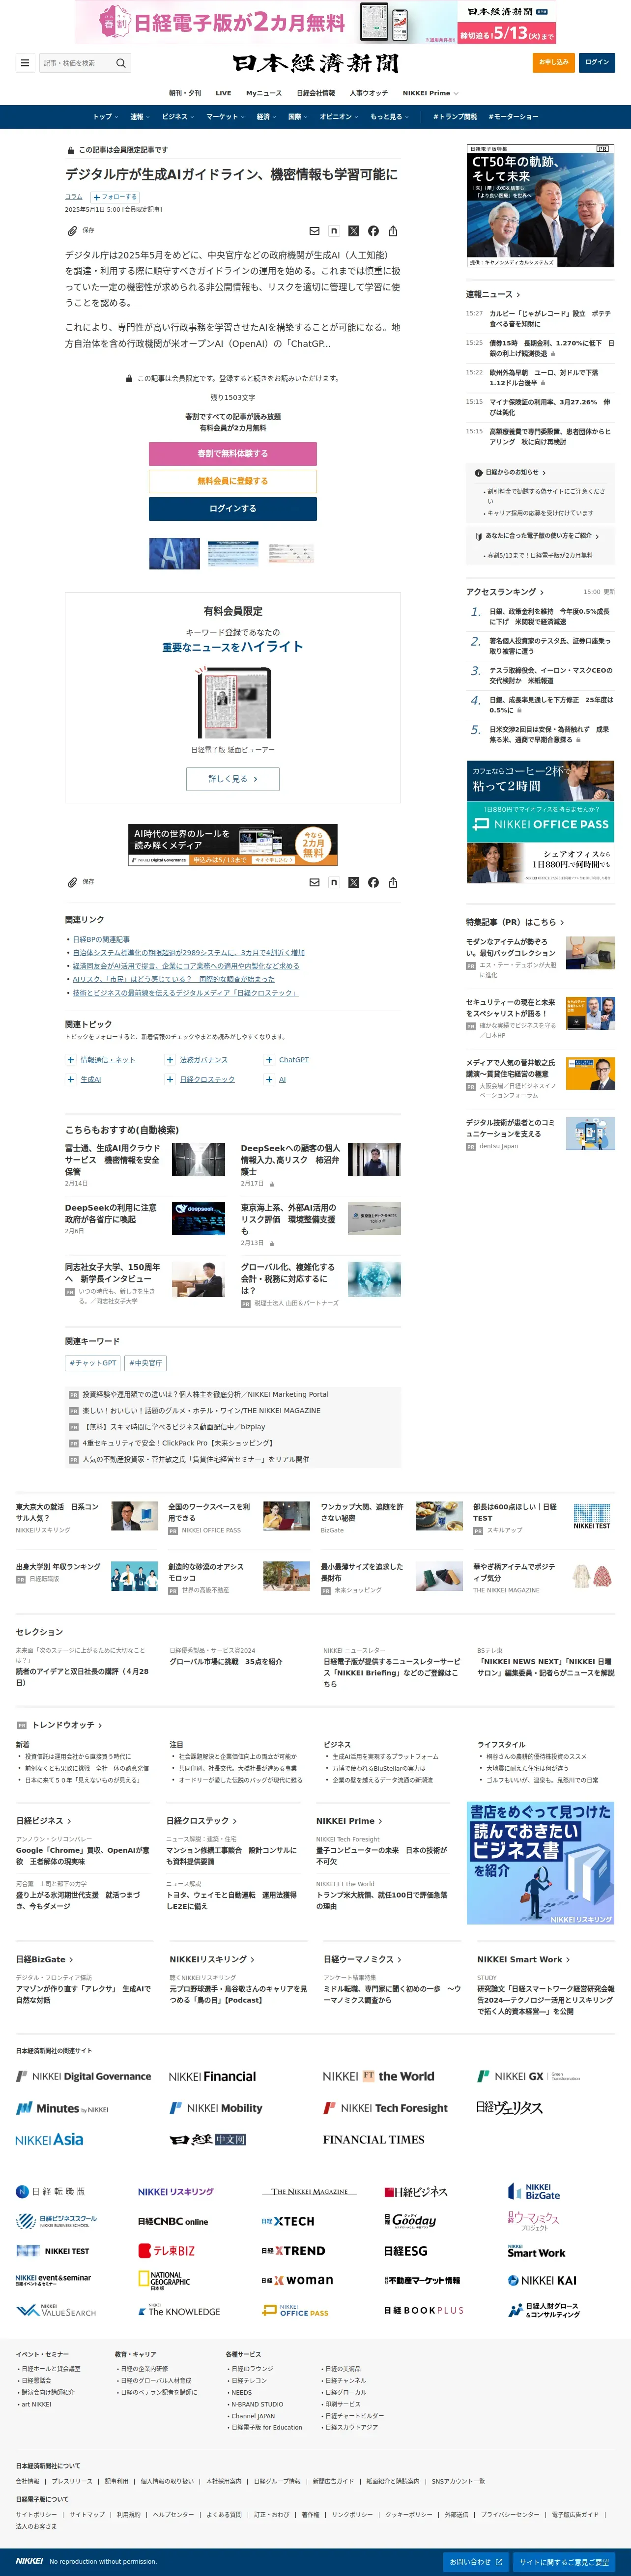
Task: Open the 日経中文網 logo link
Action: [208, 2139]
